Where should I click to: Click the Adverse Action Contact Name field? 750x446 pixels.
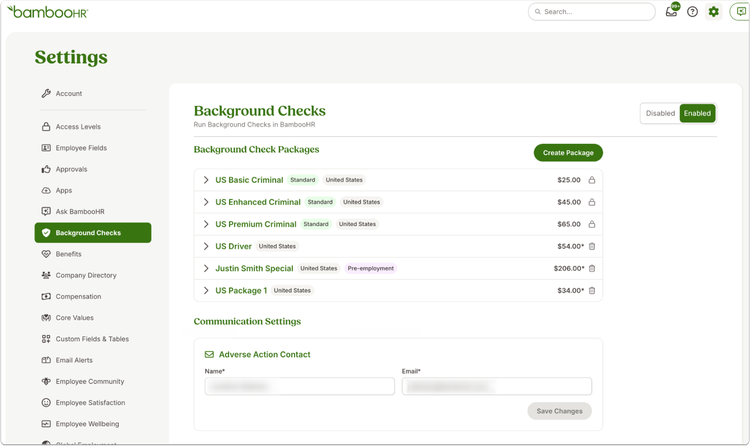(299, 386)
